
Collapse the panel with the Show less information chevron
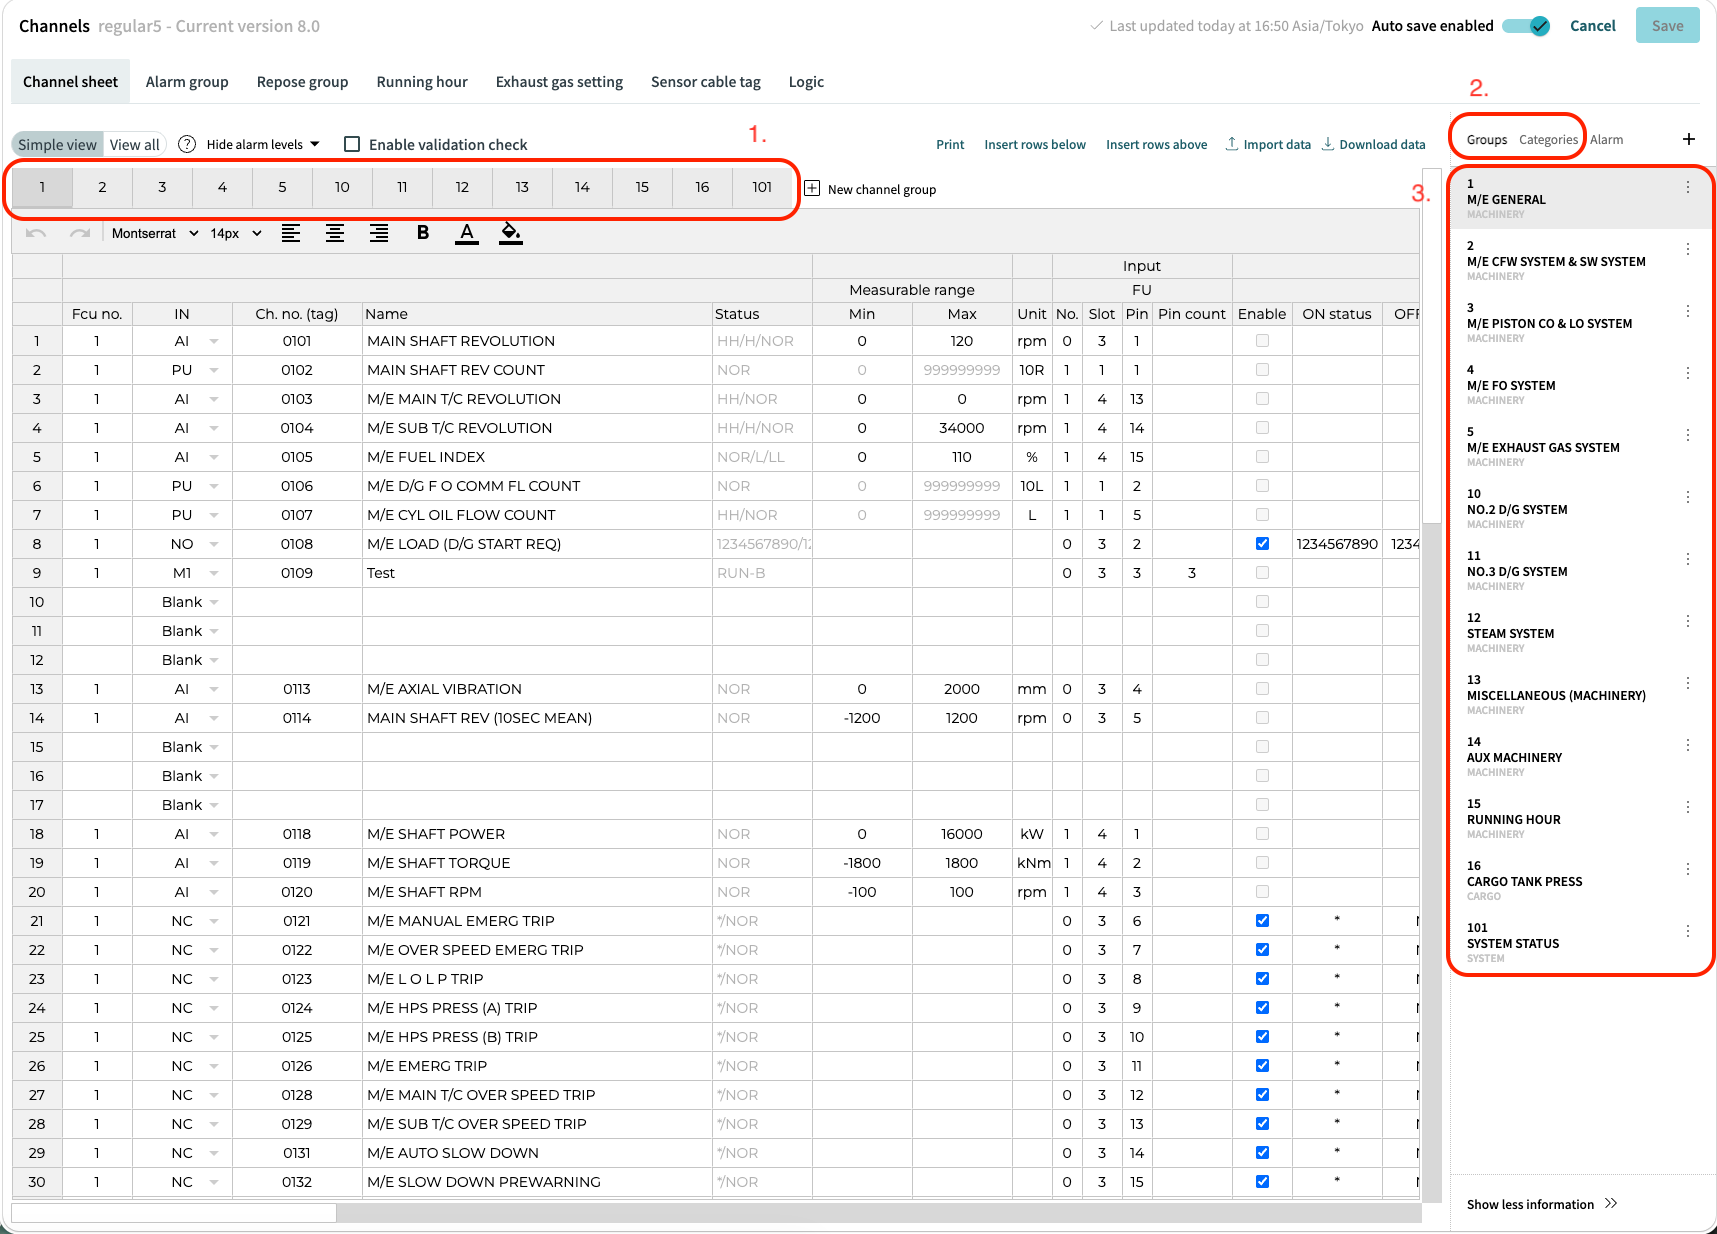(x=1611, y=1203)
